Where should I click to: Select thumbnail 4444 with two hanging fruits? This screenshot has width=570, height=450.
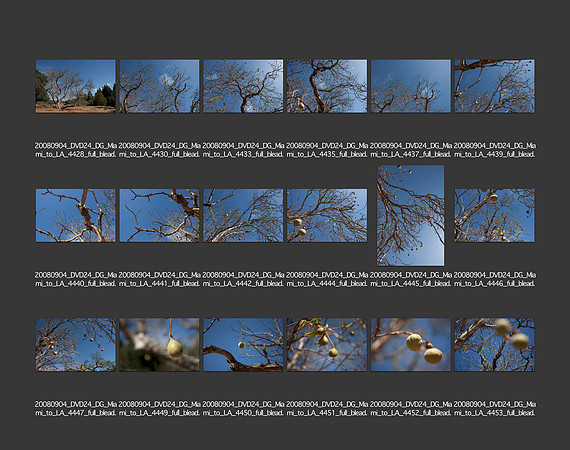click(x=327, y=215)
